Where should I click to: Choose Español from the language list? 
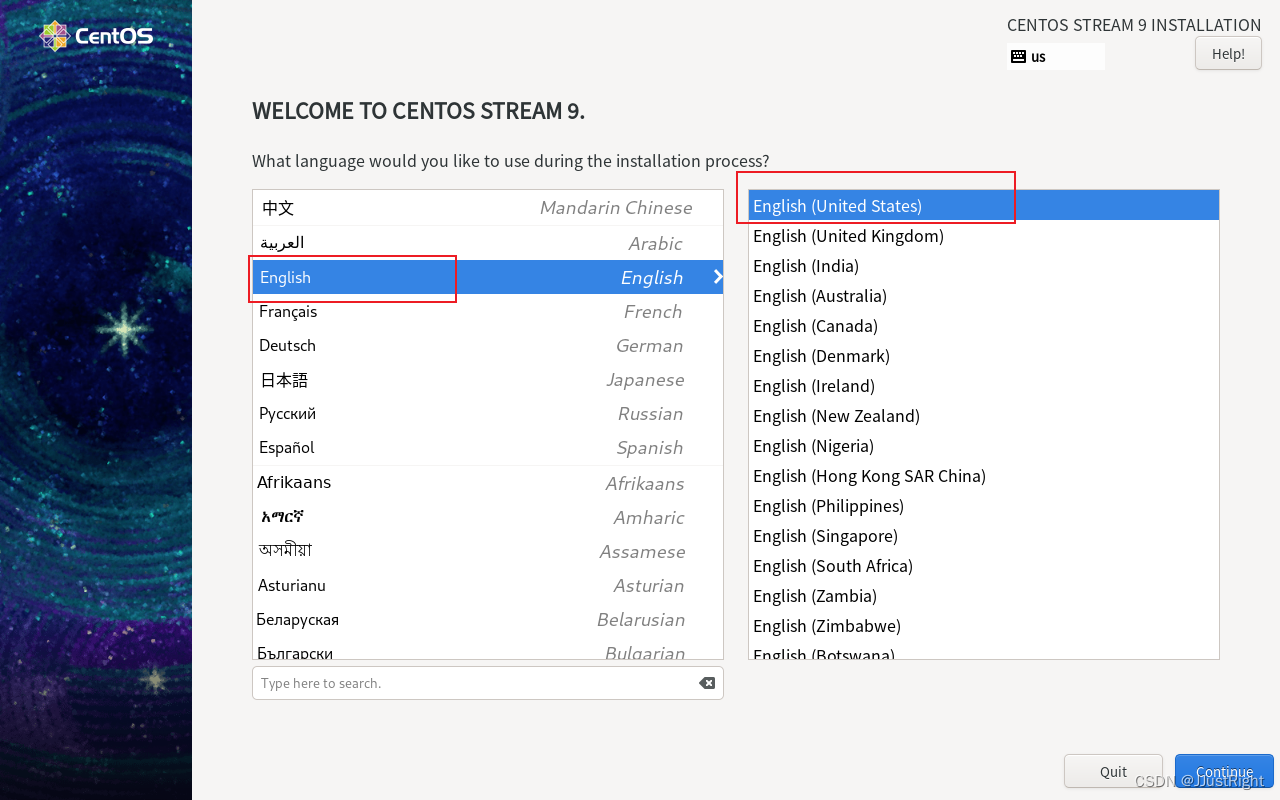(488, 447)
